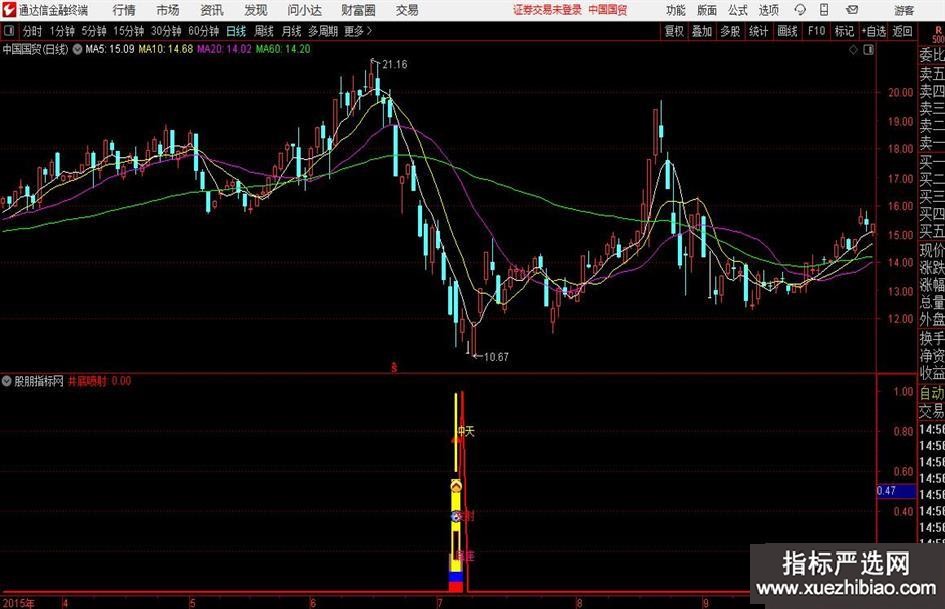Click the Tongdaxin red logo icon
Image resolution: width=945 pixels, height=609 pixels.
(x=9, y=10)
